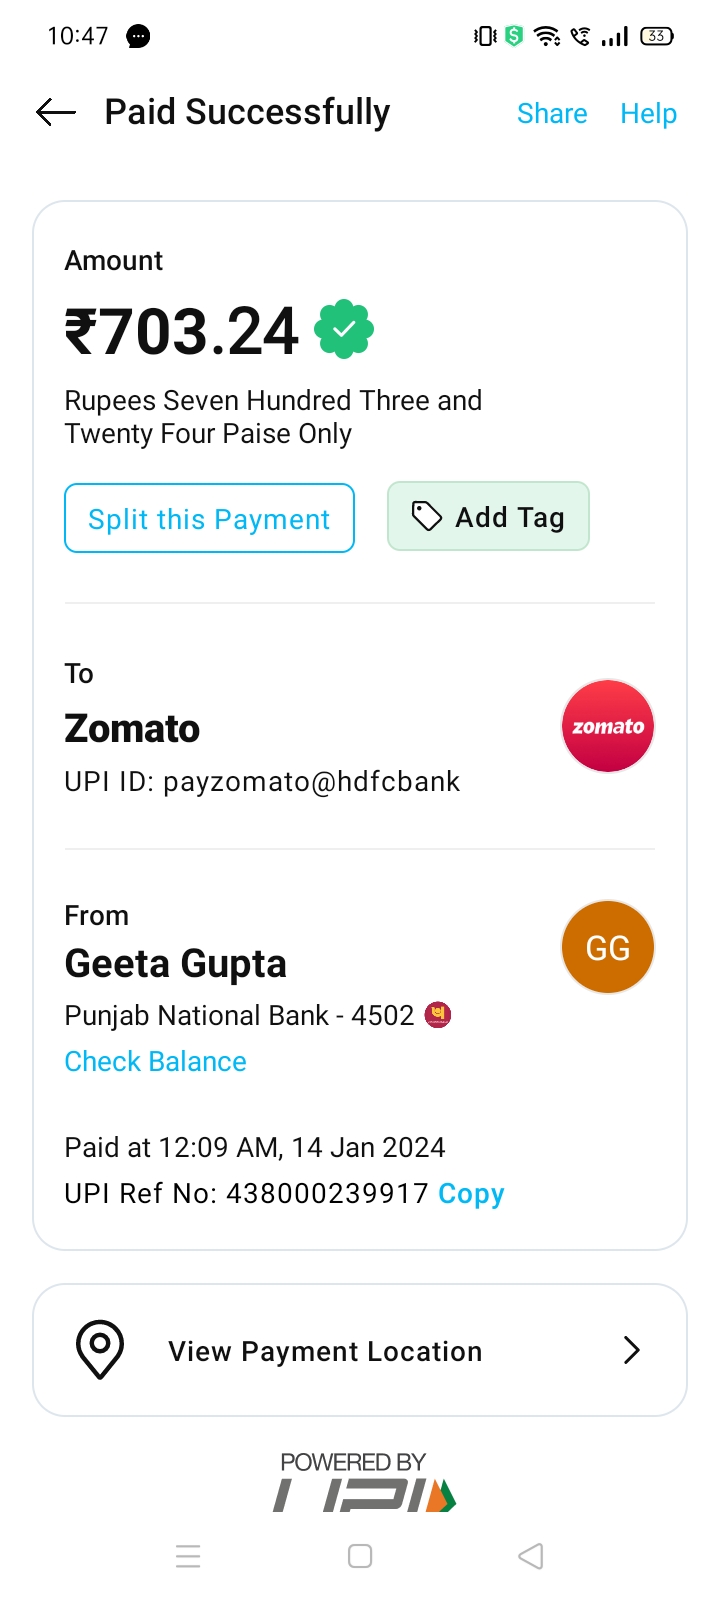The width and height of the screenshot is (720, 1600).
Task: Tap the UPI logo at bottom
Action: (364, 1495)
